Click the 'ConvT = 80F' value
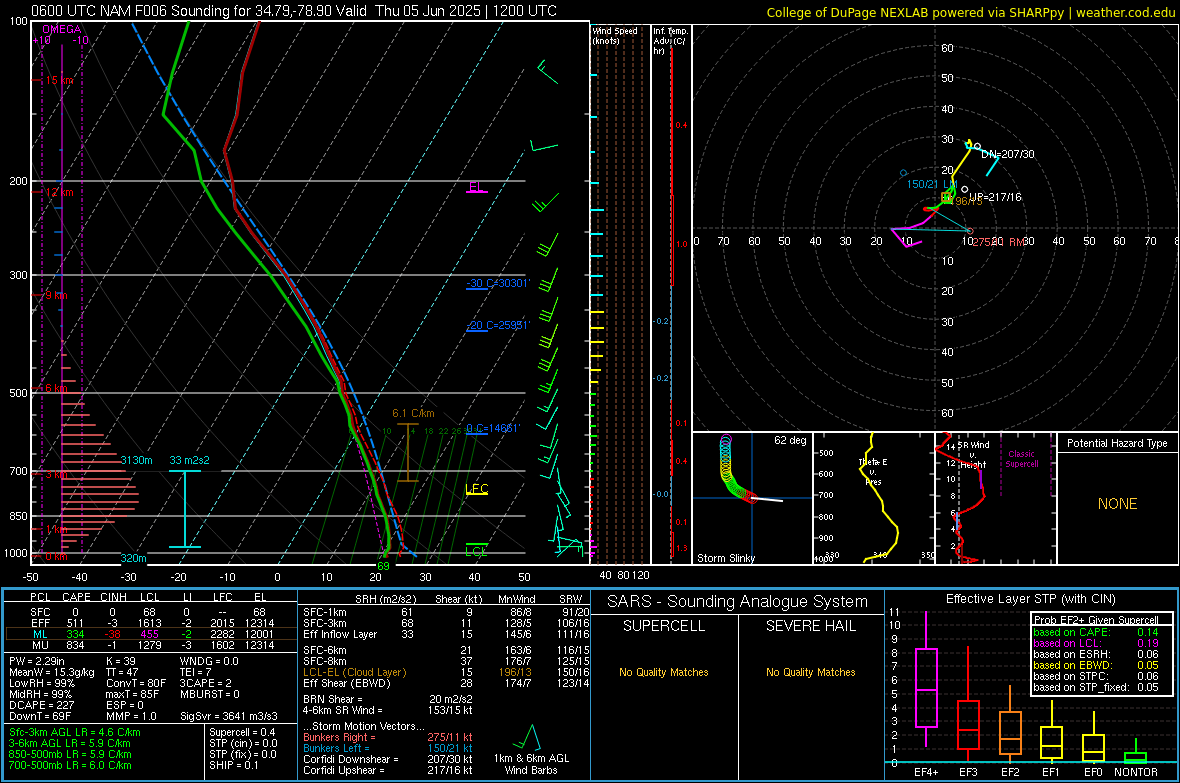The height and width of the screenshot is (783, 1180). click(135, 684)
